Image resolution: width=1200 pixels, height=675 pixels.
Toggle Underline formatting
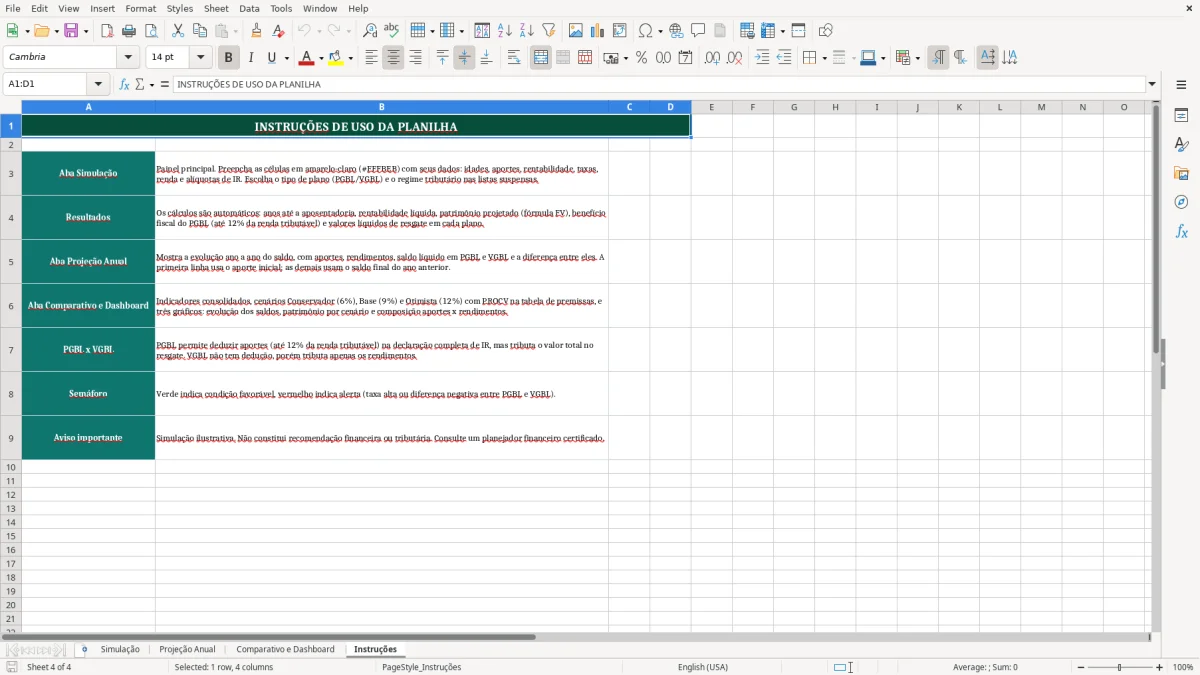point(271,58)
